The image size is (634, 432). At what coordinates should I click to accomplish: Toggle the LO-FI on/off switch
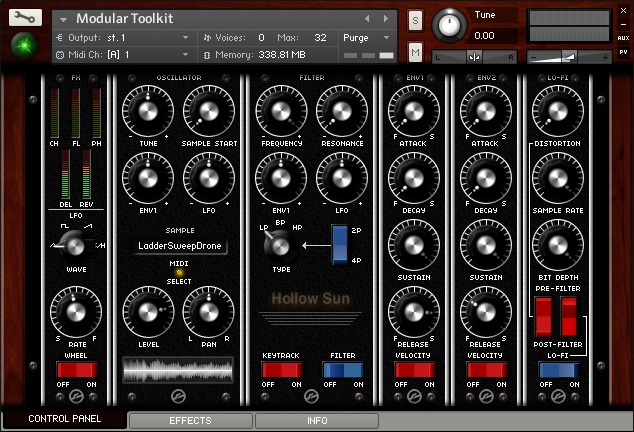coord(558,371)
